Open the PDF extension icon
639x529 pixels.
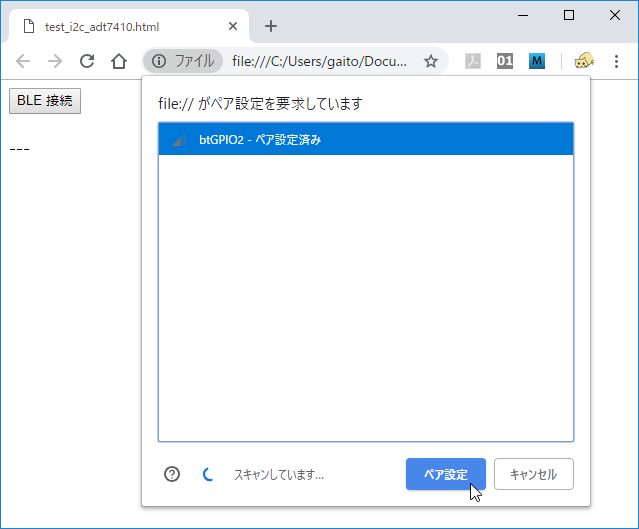click(473, 61)
